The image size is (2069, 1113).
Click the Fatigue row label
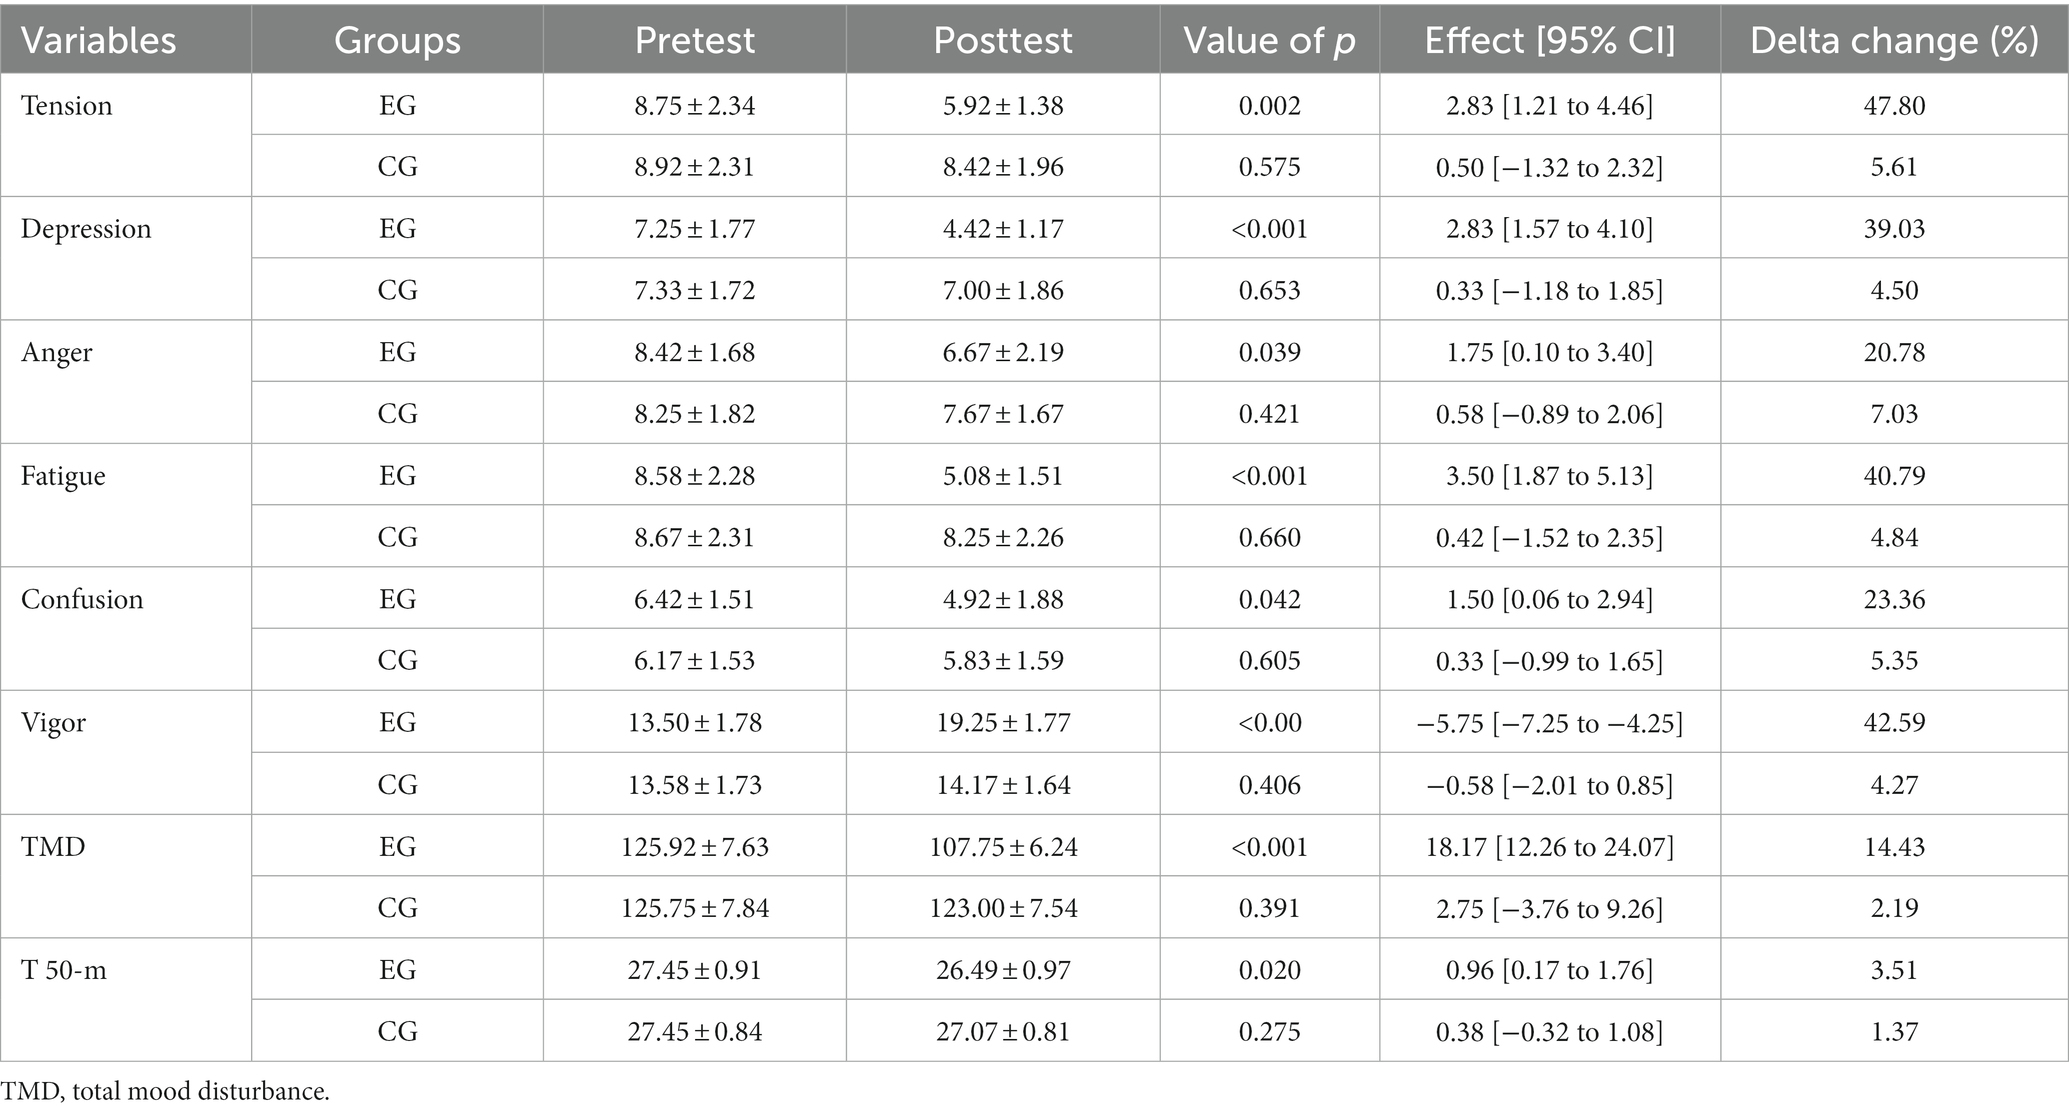tap(63, 476)
